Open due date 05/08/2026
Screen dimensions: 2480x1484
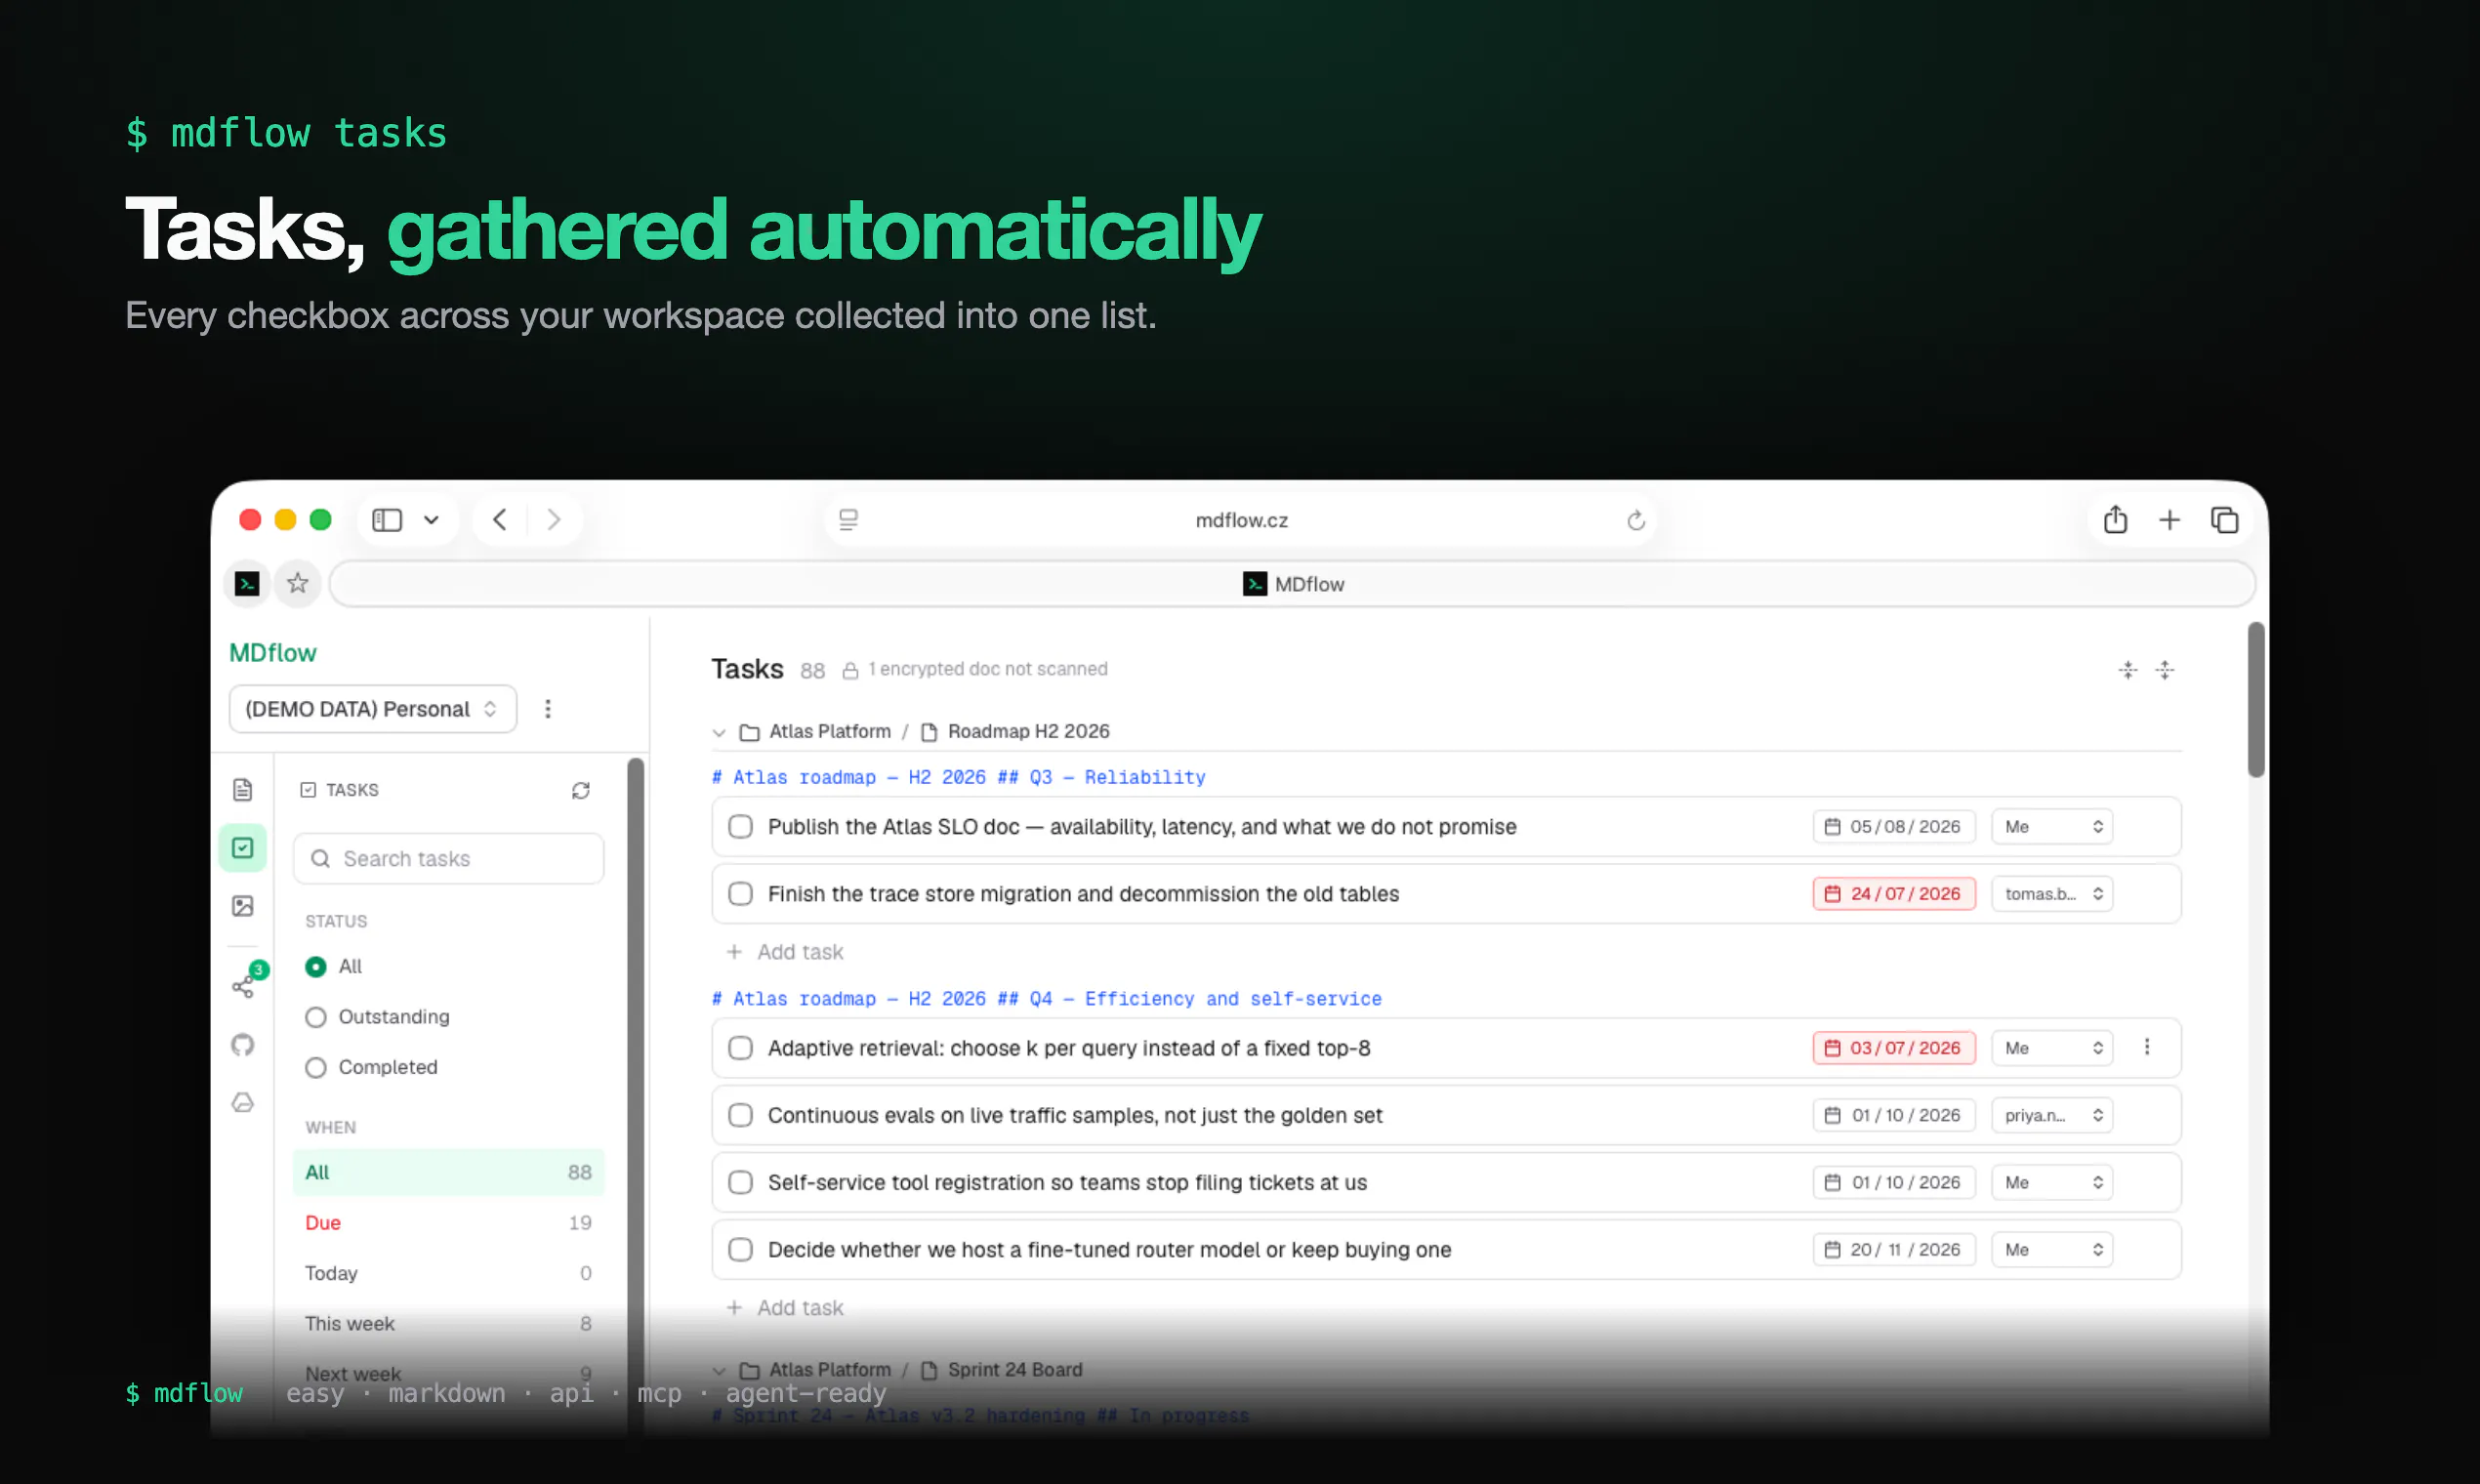(1894, 827)
